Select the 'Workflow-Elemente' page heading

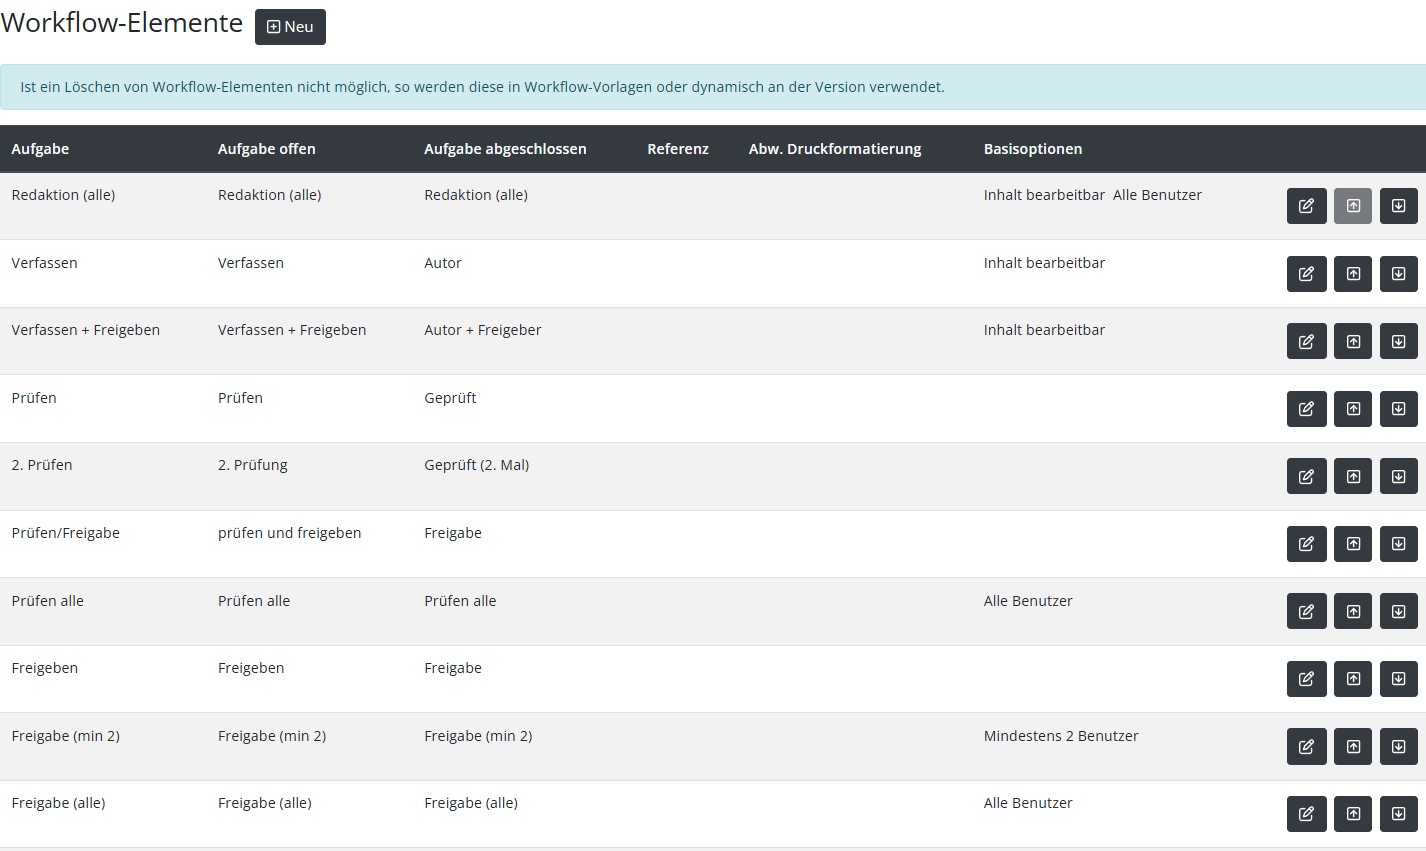(122, 23)
